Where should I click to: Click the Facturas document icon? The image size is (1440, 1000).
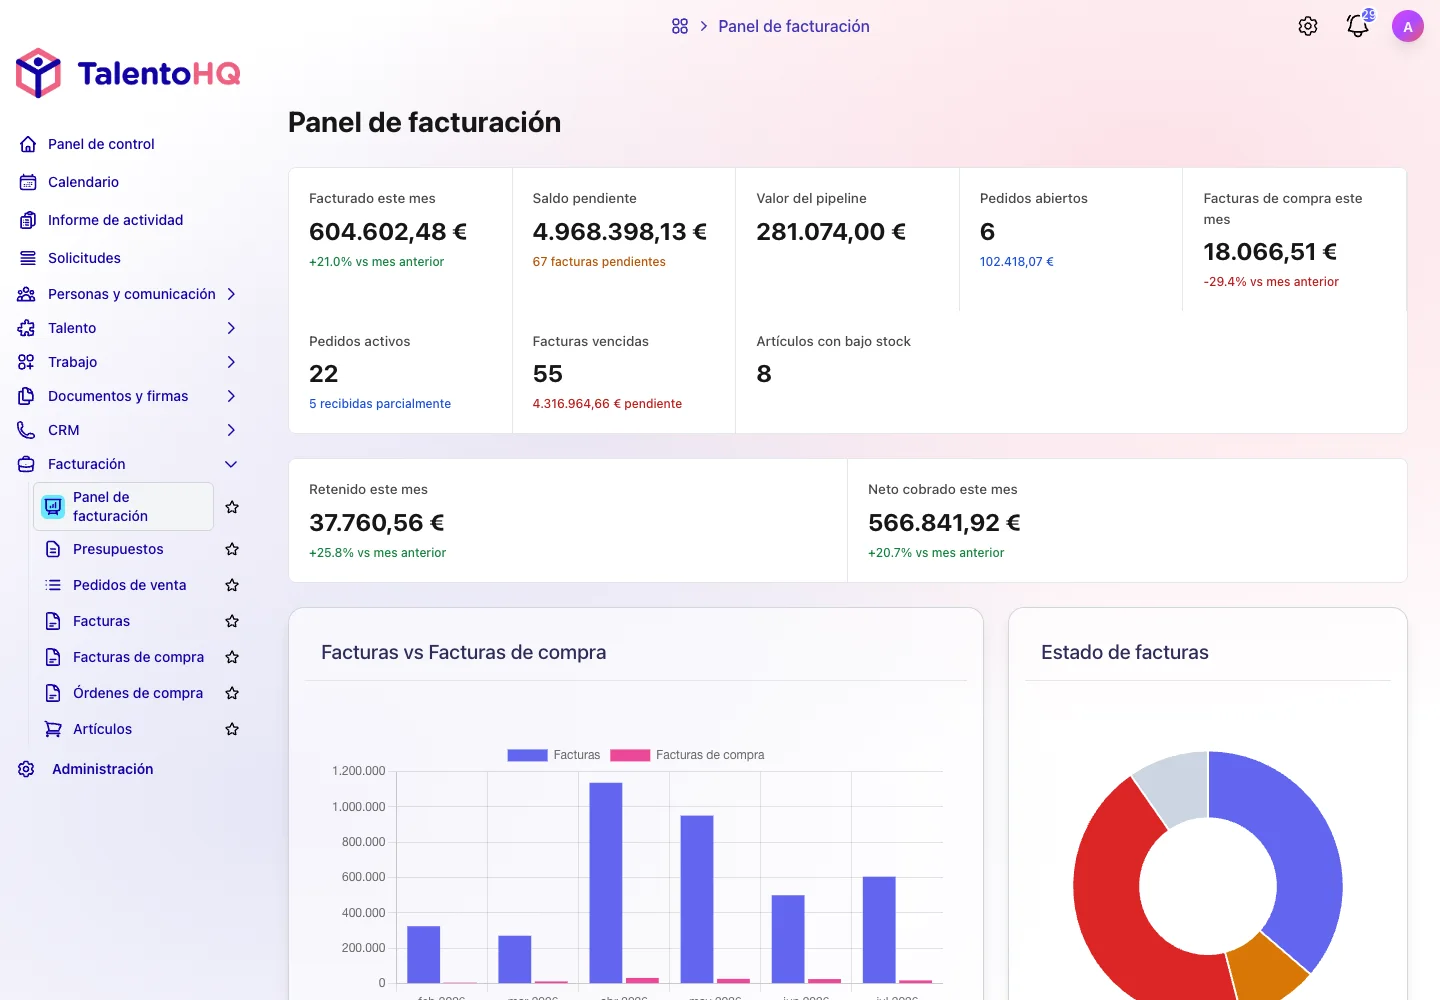pos(53,621)
